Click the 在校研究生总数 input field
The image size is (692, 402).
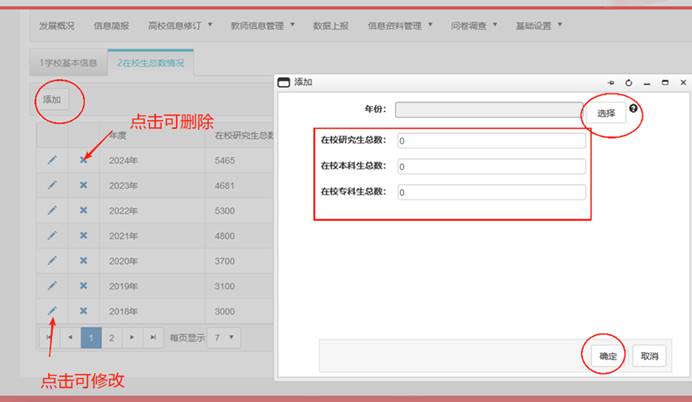pyautogui.click(x=490, y=141)
